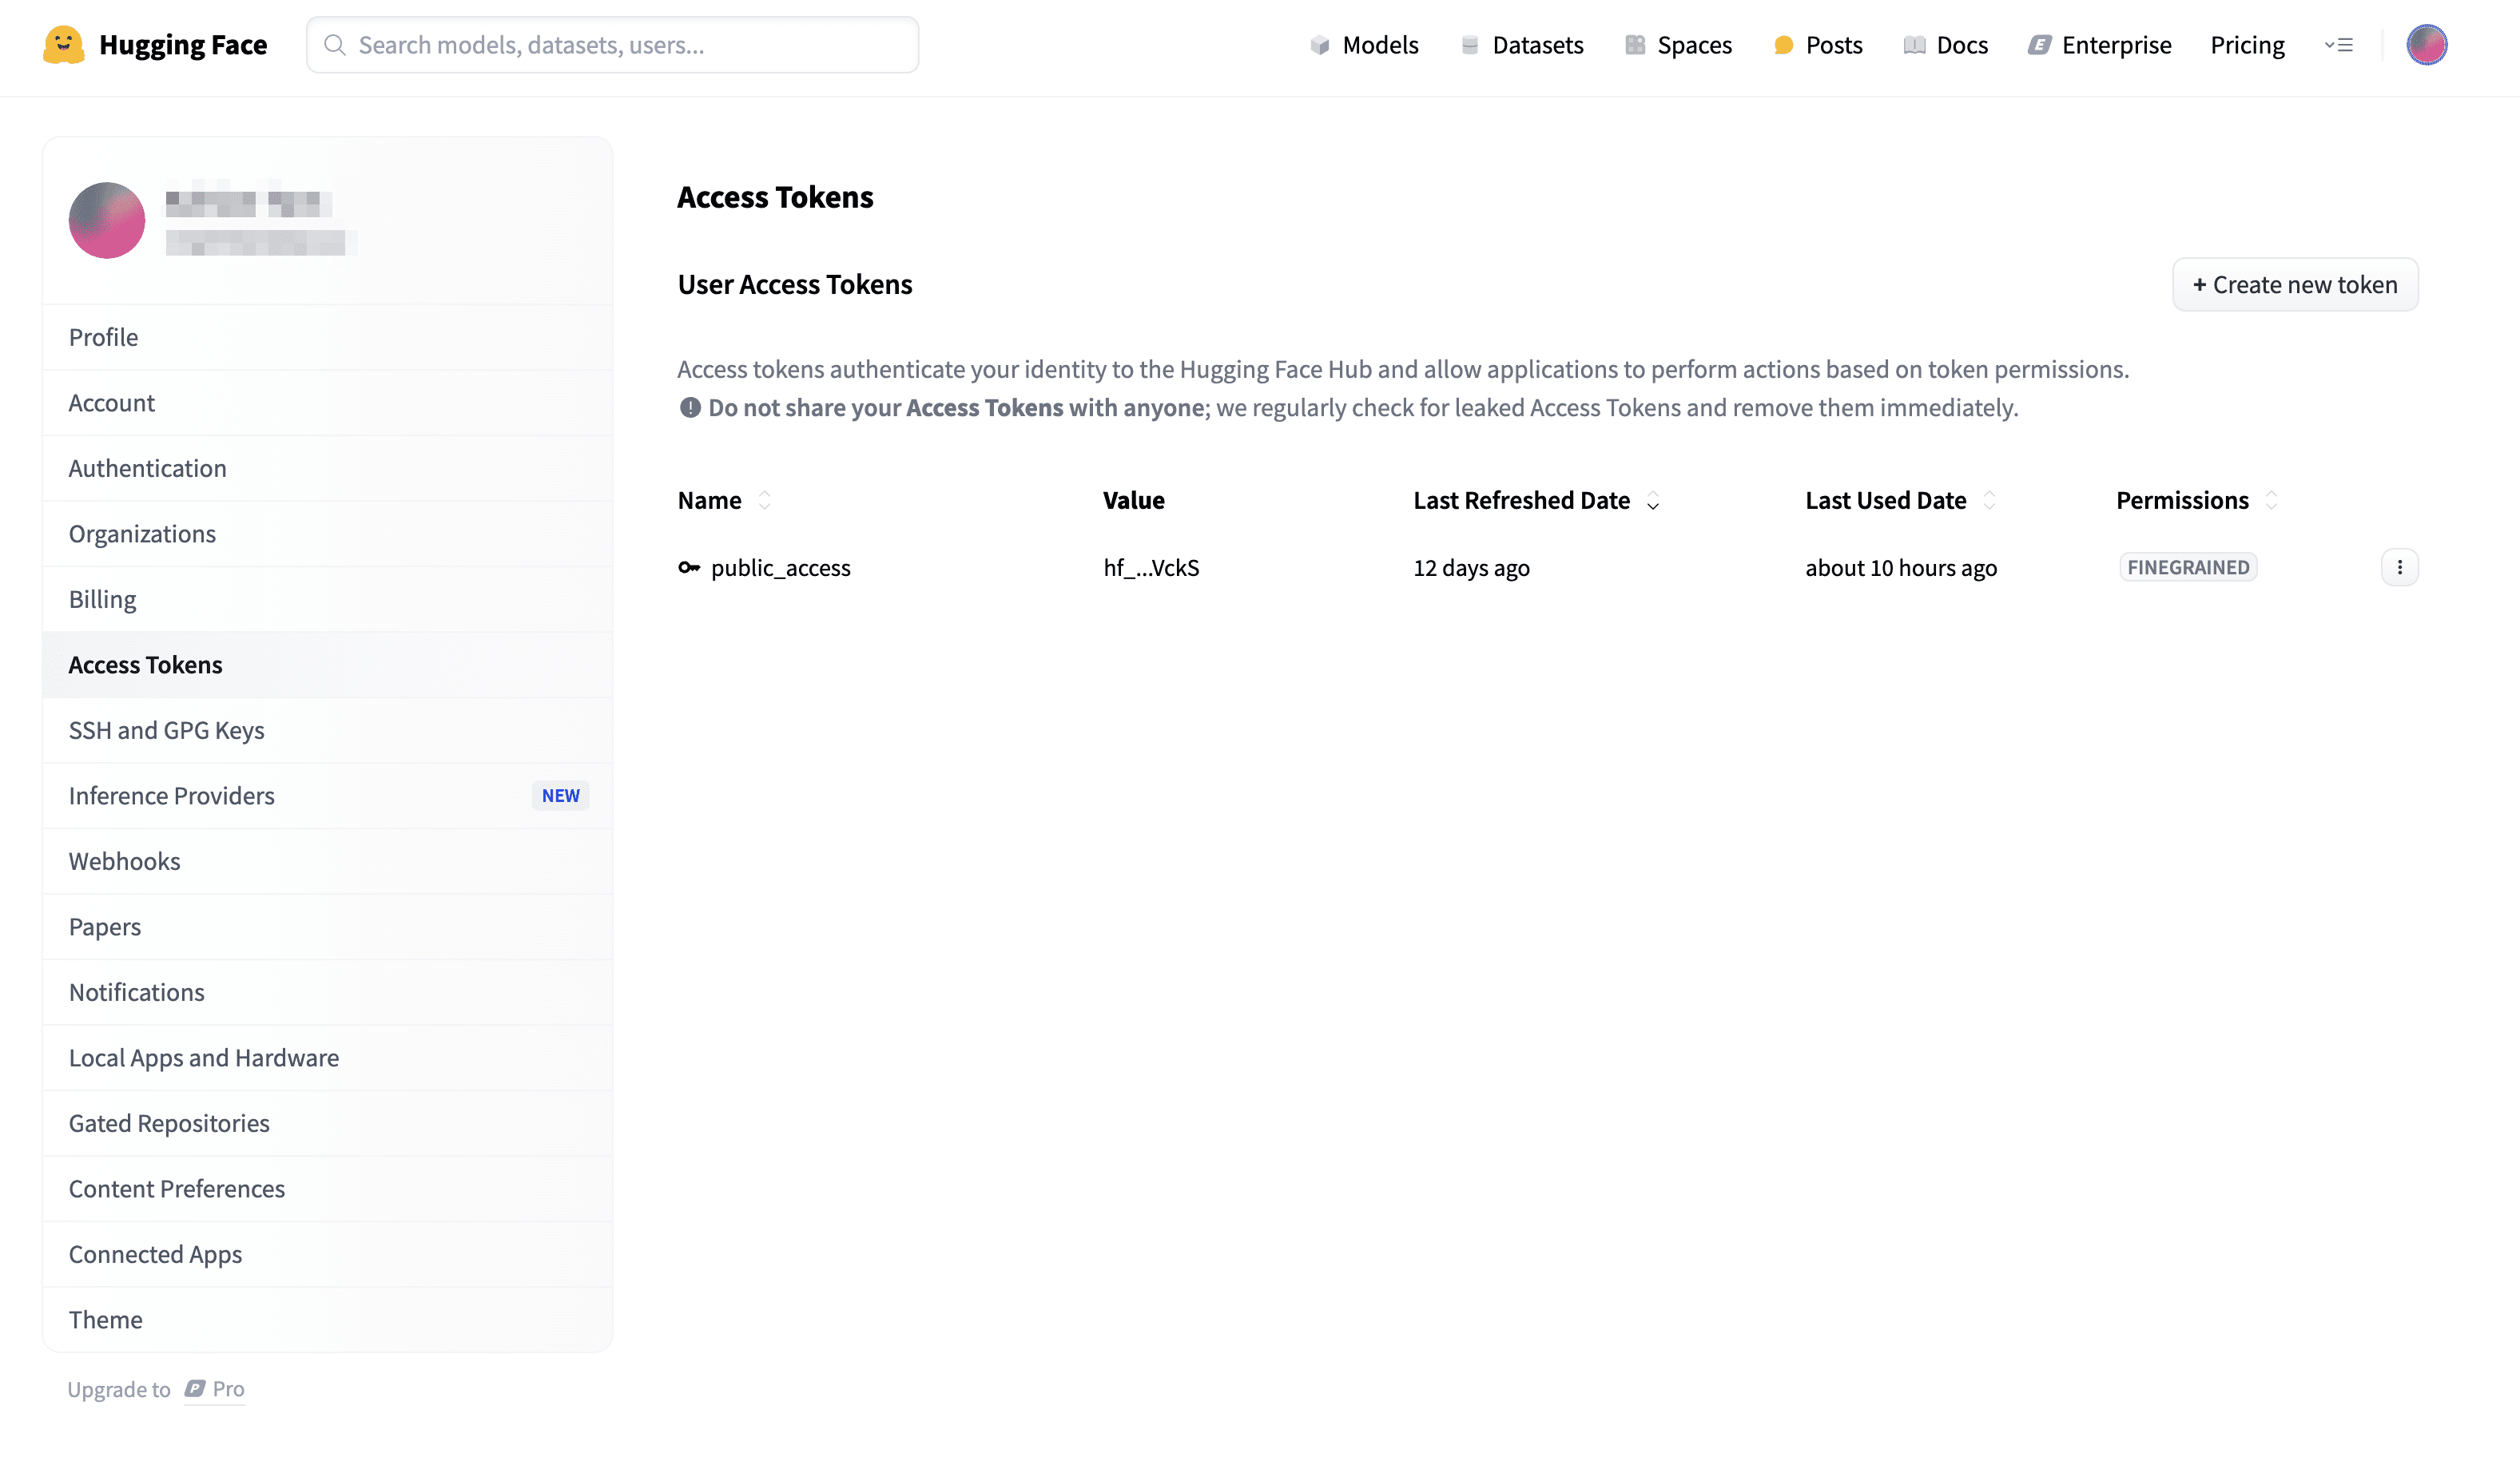
Task: Click the FINEGRAINED permissions badge
Action: point(2188,567)
